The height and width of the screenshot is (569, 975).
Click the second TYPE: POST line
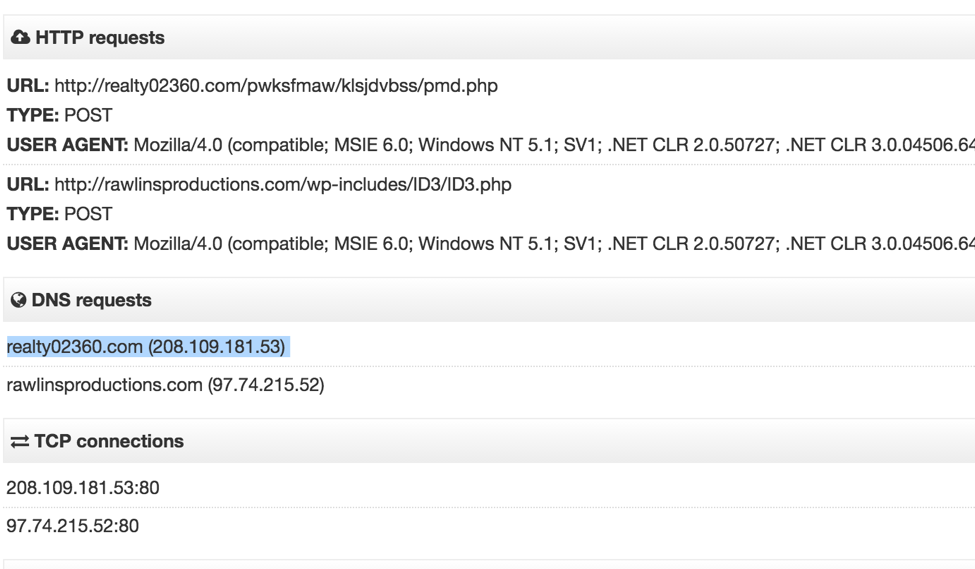pyautogui.click(x=60, y=214)
